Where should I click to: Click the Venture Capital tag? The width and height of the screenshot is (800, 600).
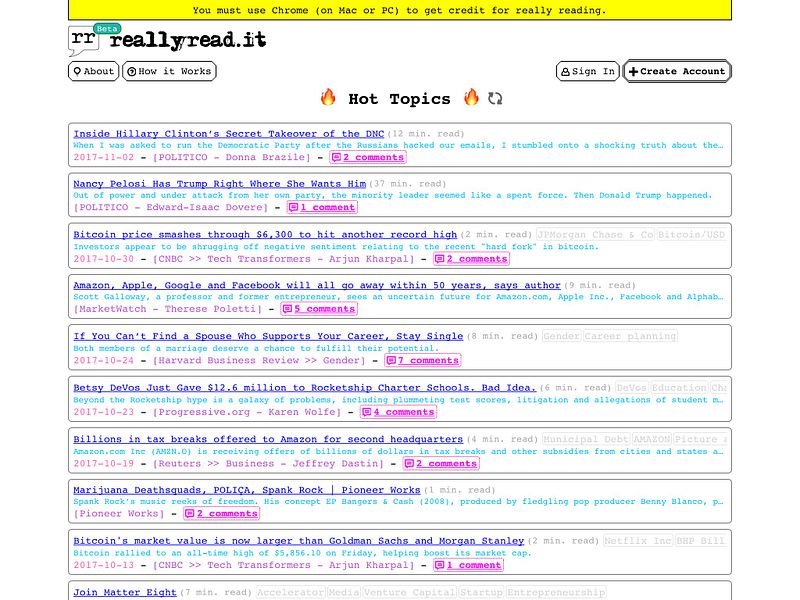(409, 592)
